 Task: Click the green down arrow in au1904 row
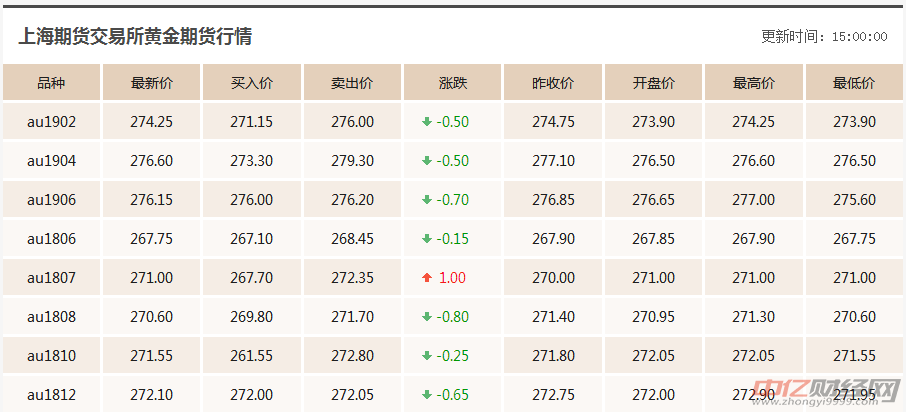coord(427,161)
